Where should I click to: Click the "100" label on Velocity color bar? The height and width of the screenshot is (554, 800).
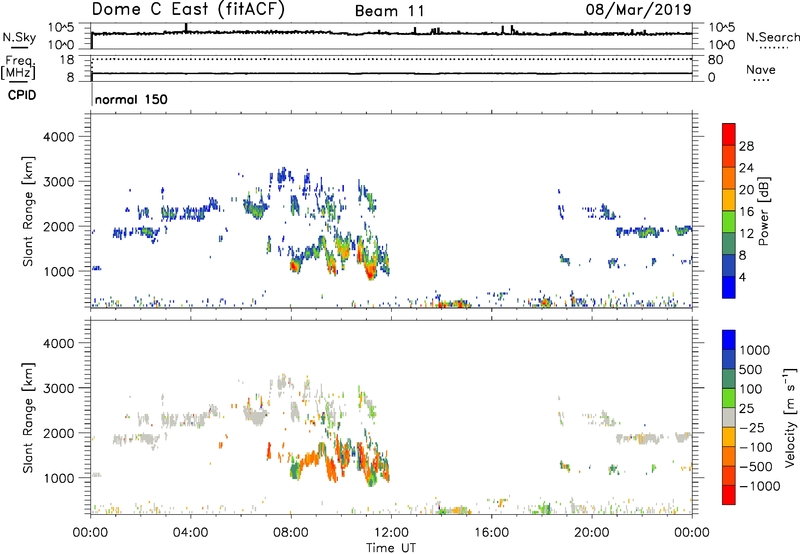[x=751, y=389]
